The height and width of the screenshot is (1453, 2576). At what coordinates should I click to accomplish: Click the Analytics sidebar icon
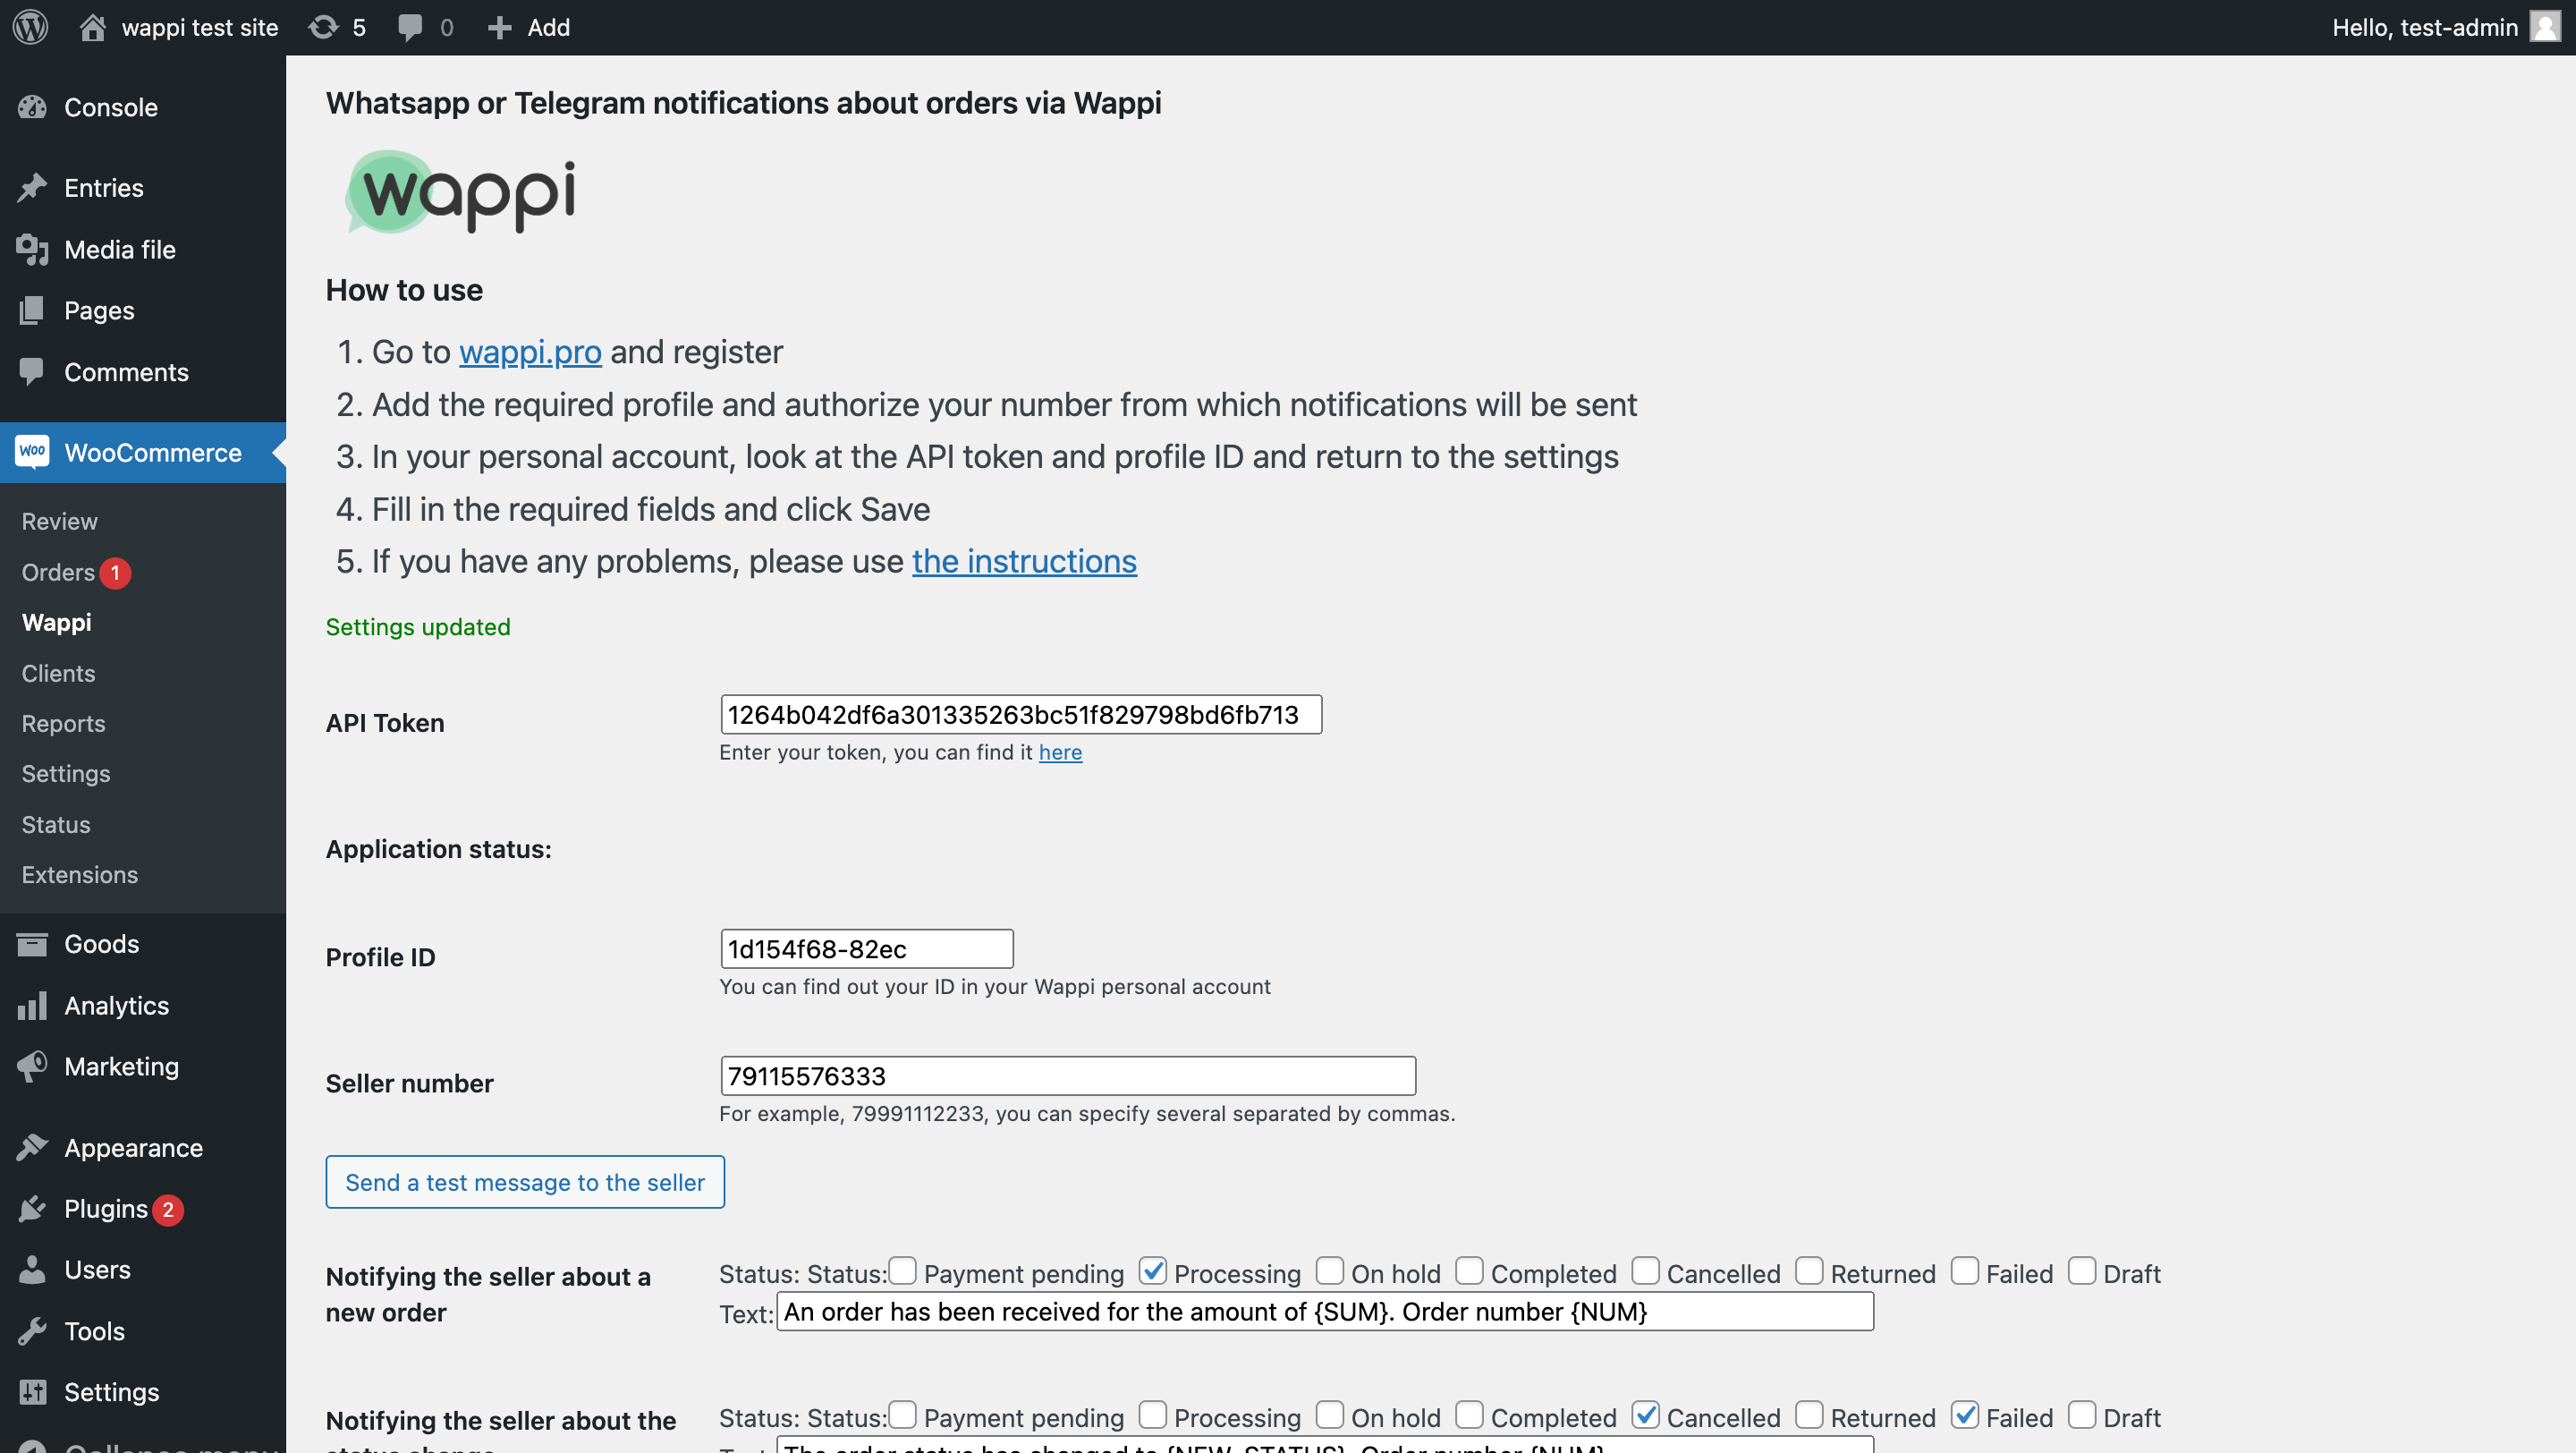click(x=34, y=1004)
